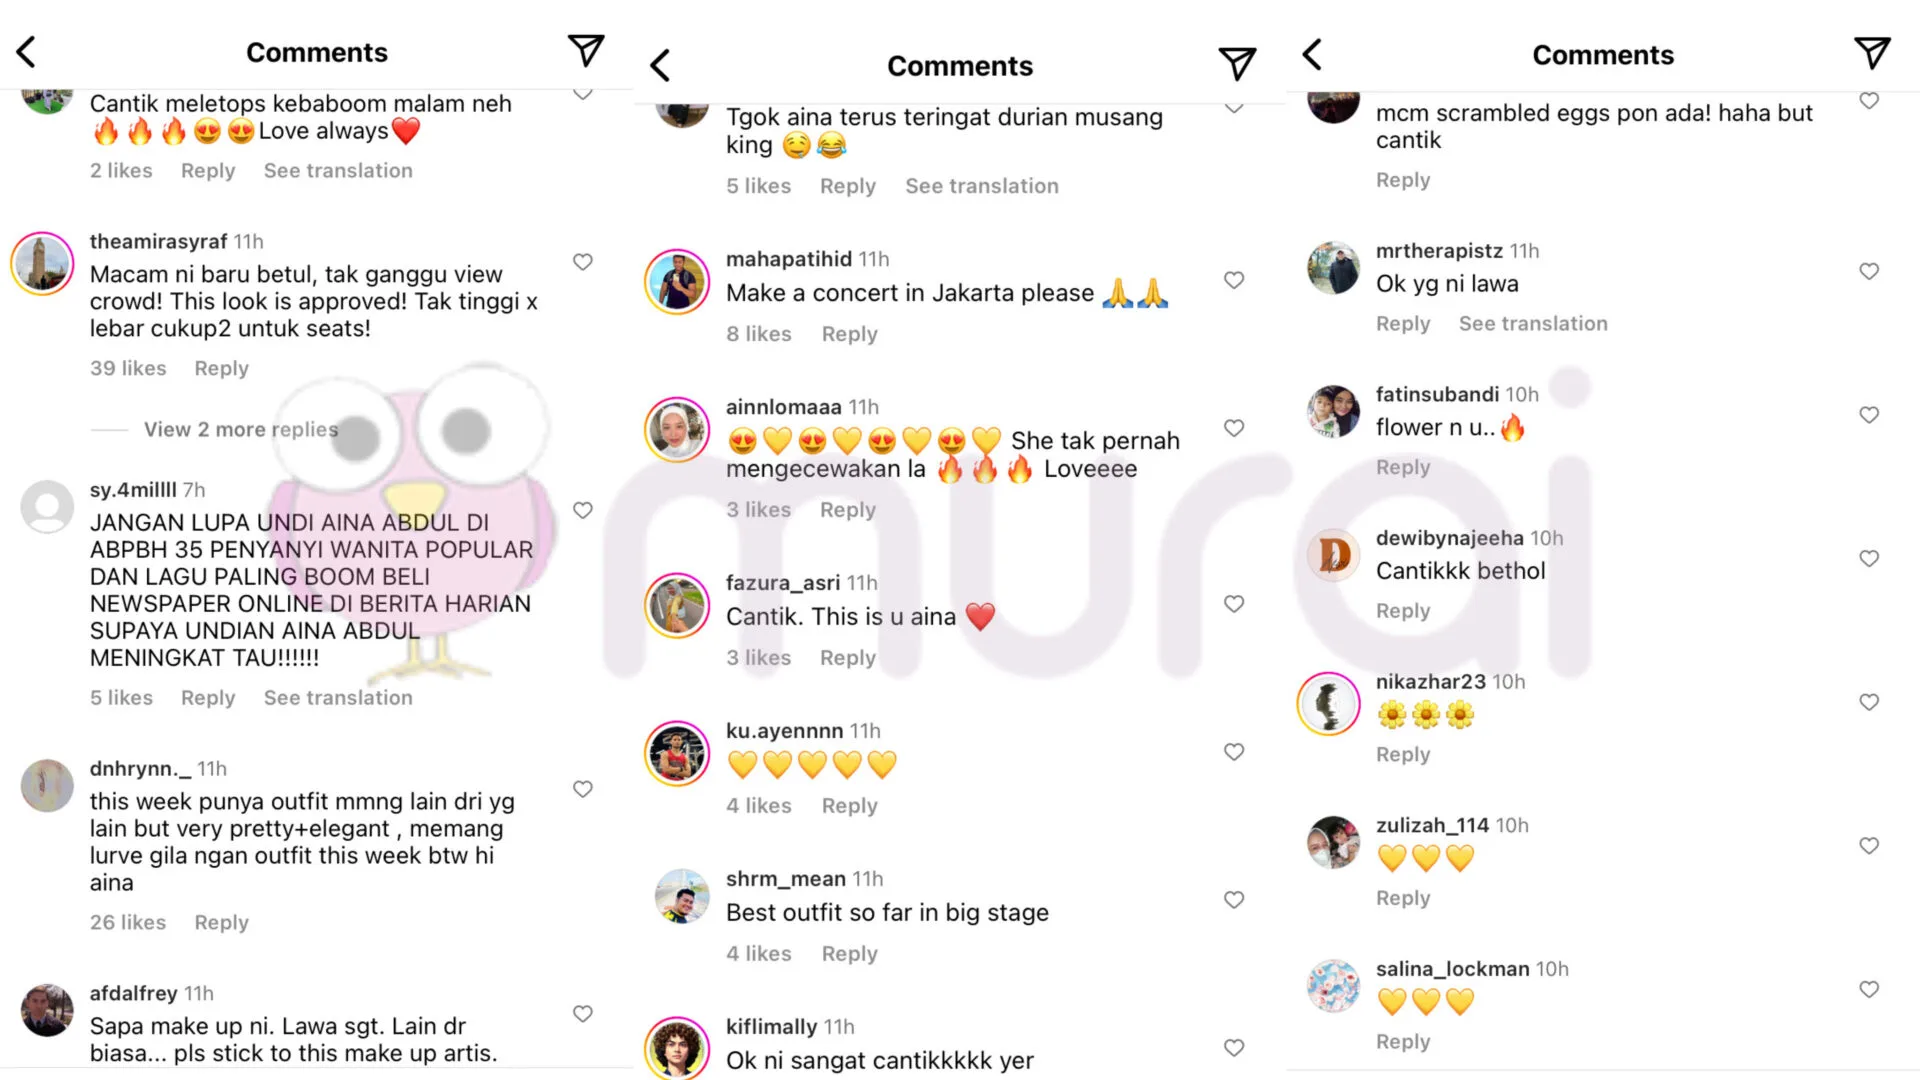
Task: Tap kiflimally's profile avatar
Action: pos(677,1048)
